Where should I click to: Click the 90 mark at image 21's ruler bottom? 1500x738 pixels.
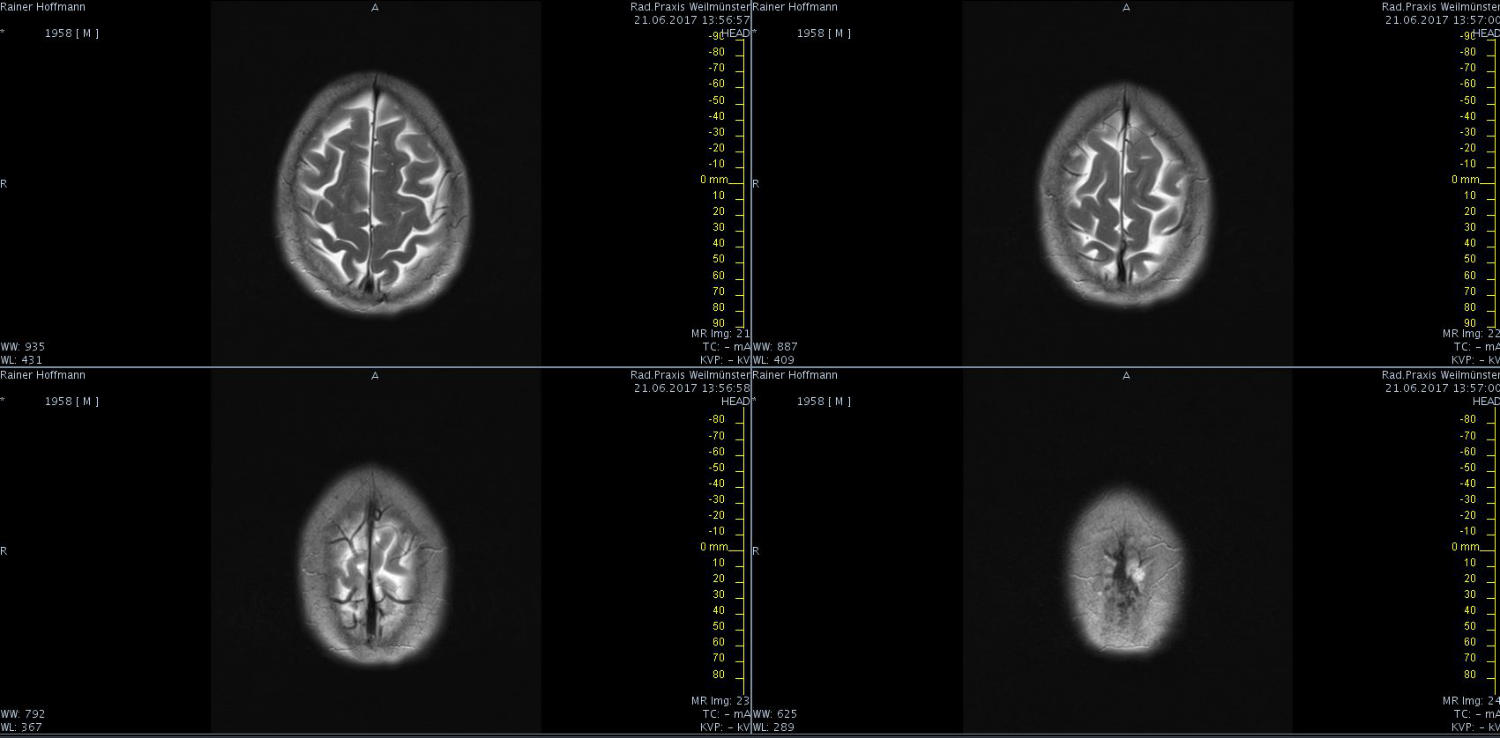pos(717,324)
